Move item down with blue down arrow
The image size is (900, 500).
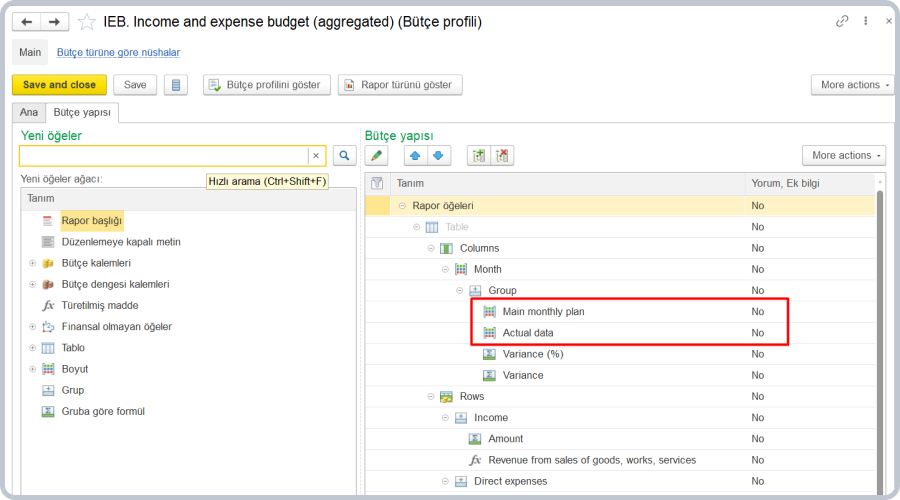[437, 155]
